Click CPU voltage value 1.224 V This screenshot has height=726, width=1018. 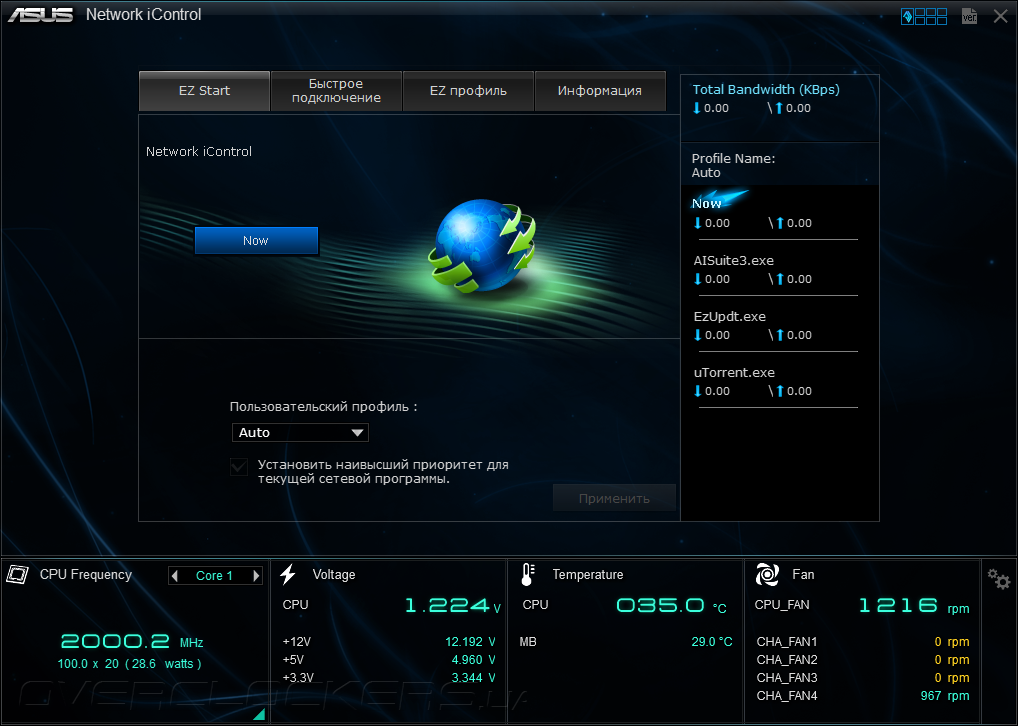[x=453, y=605]
